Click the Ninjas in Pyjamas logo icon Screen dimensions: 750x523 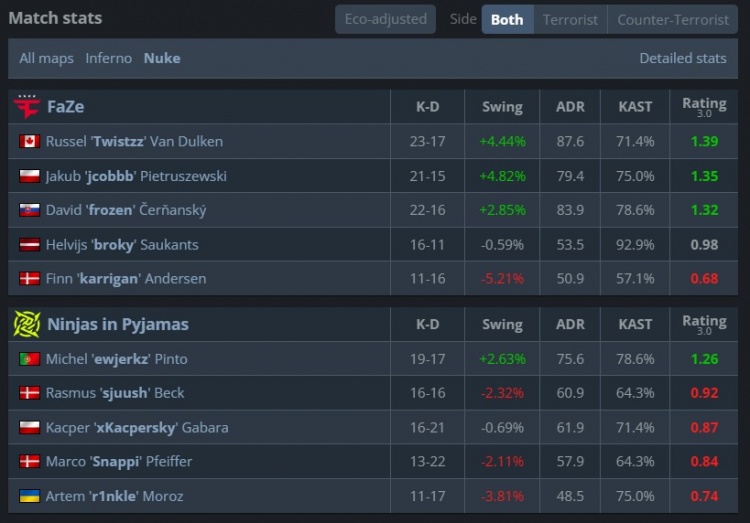(x=26, y=324)
